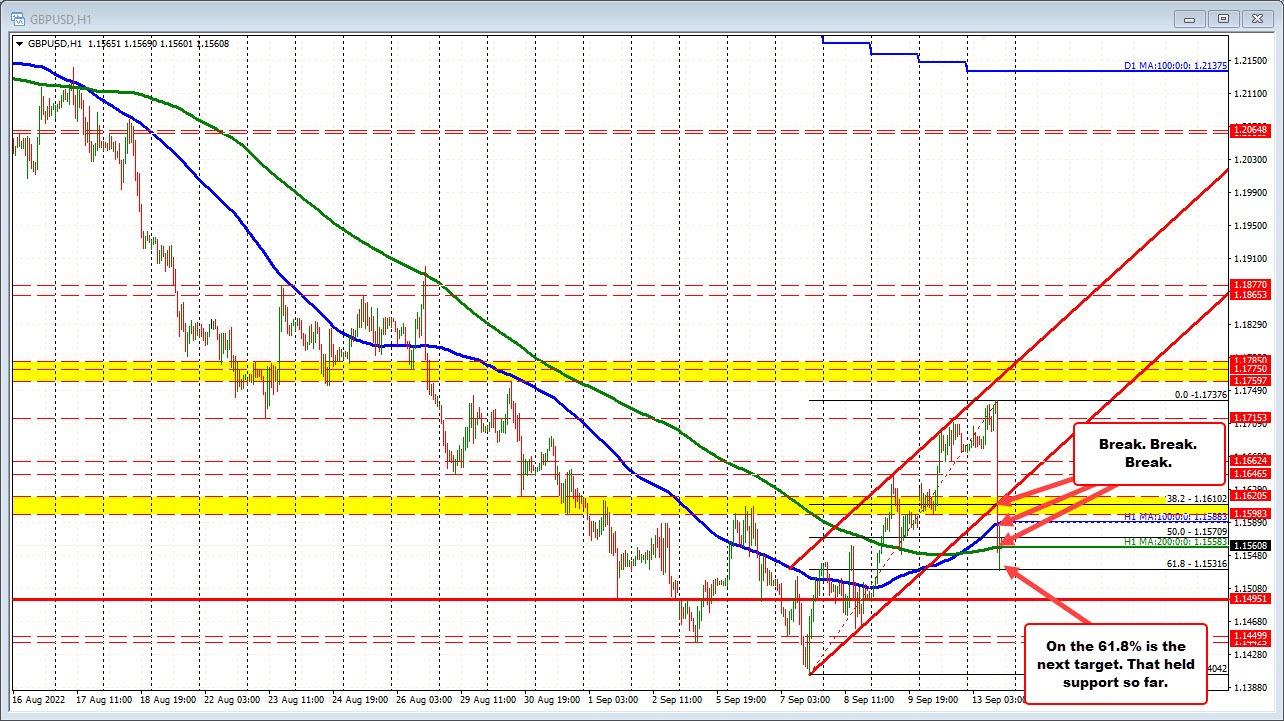Viewport: 1284px width, 721px height.
Task: Click the red 1.16205 price marker tag
Action: (1250, 494)
